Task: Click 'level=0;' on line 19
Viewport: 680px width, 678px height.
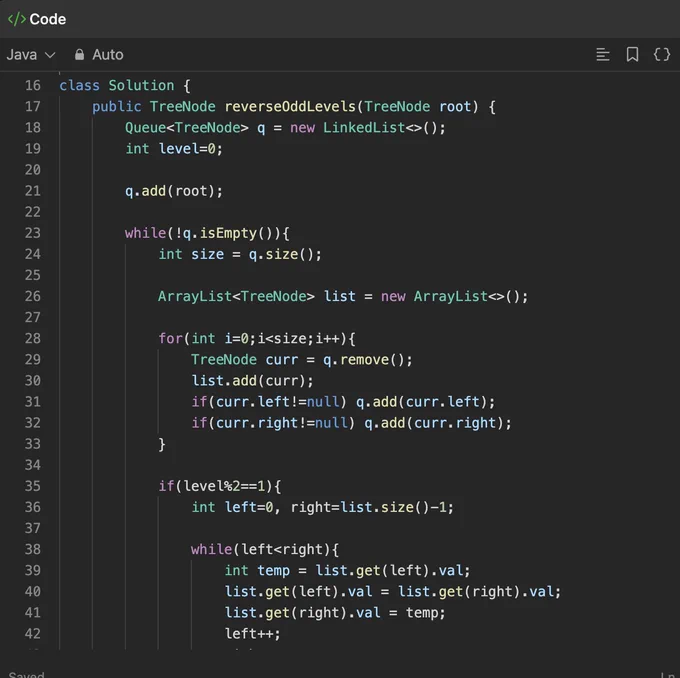Action: point(190,149)
